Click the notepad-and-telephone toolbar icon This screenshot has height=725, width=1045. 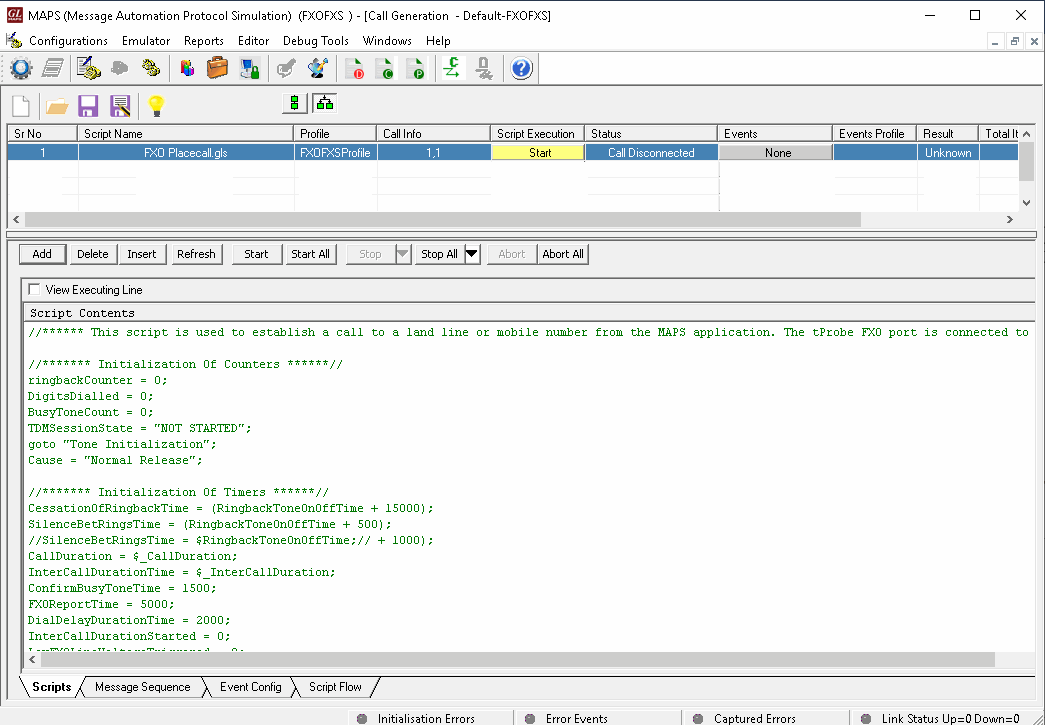pyautogui.click(x=88, y=68)
